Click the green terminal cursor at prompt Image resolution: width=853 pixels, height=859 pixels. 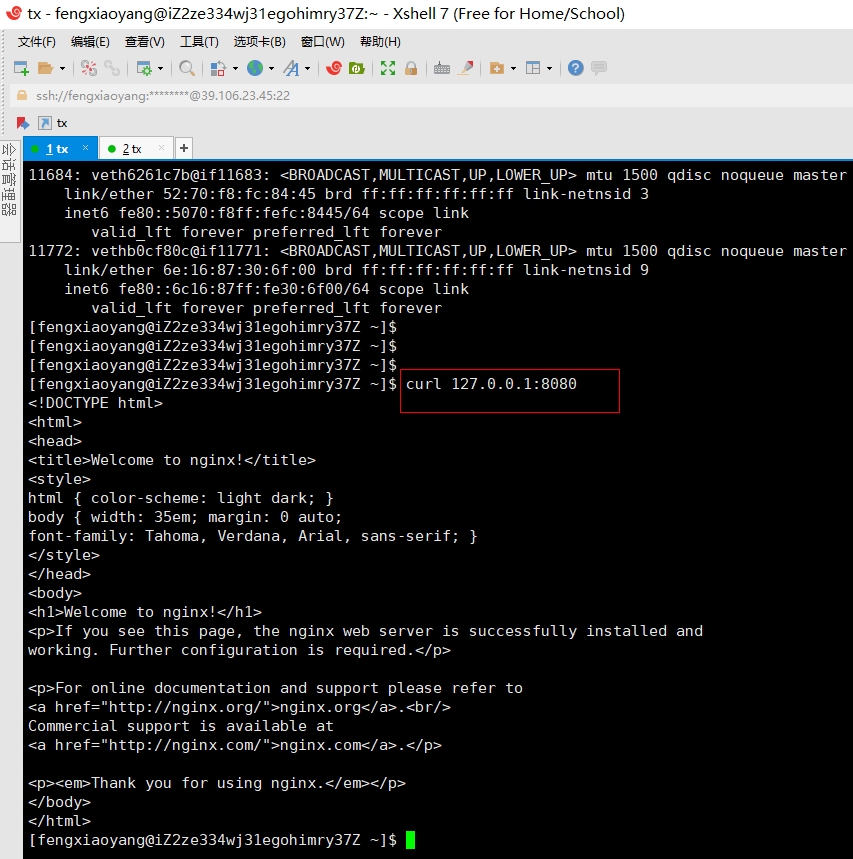411,840
